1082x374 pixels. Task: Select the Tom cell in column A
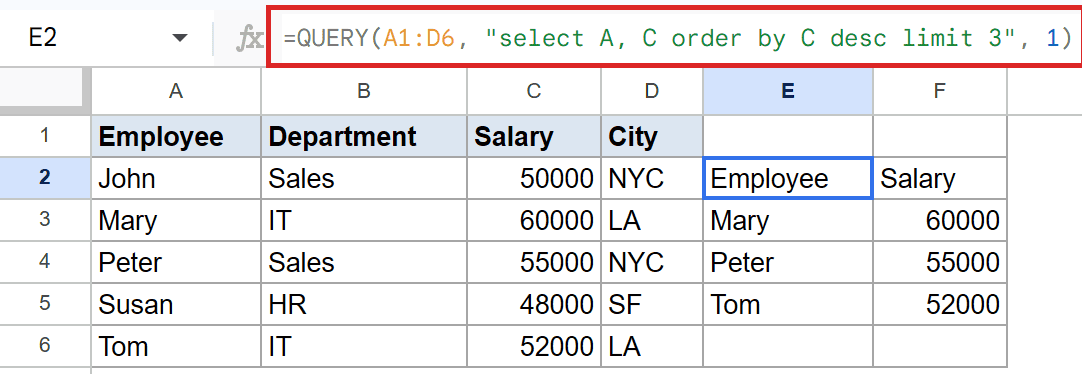176,346
